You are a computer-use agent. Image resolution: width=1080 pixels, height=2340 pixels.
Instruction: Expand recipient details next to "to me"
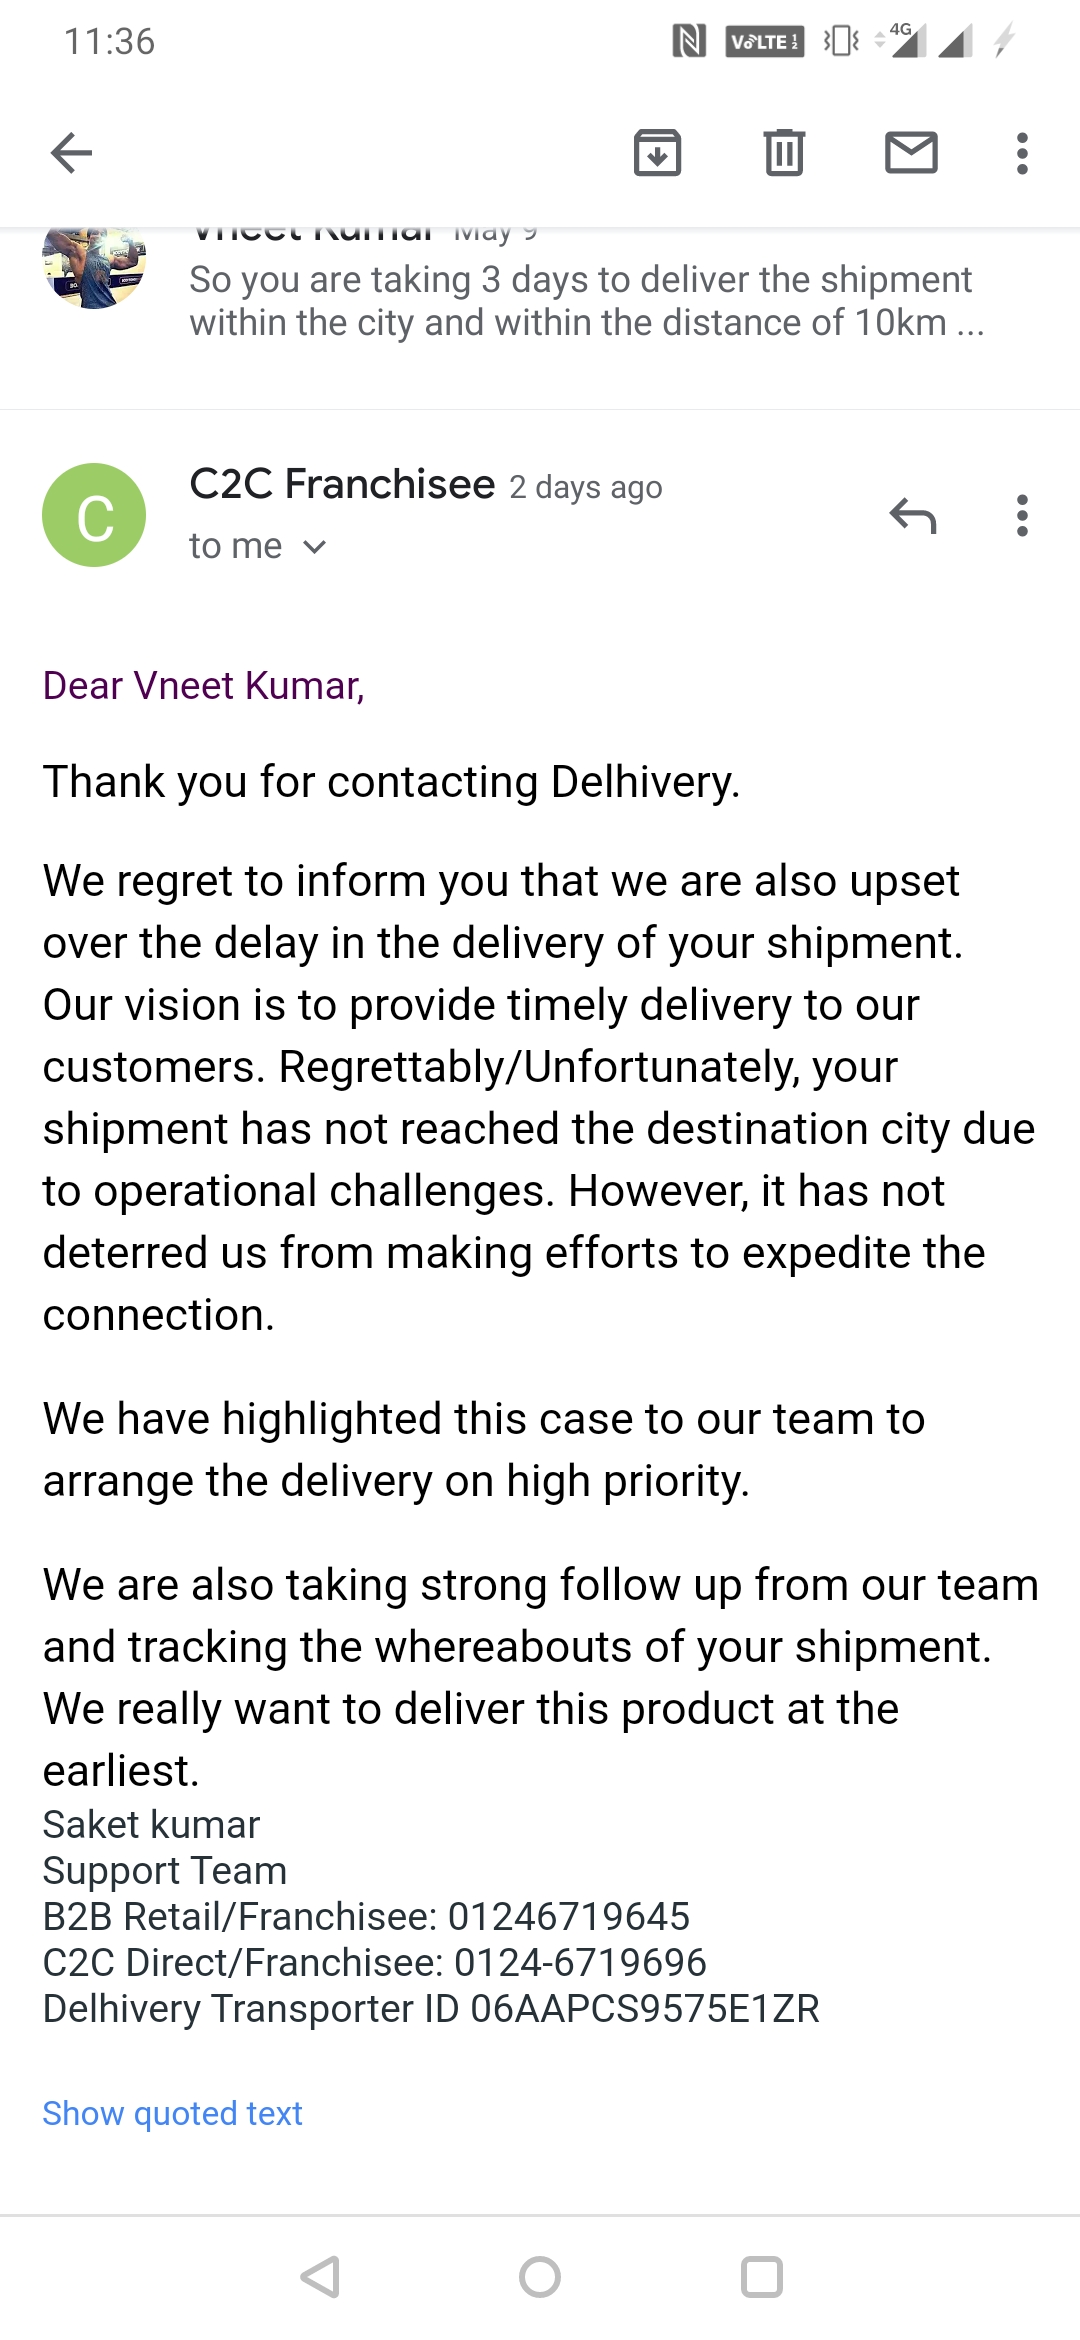coord(314,547)
